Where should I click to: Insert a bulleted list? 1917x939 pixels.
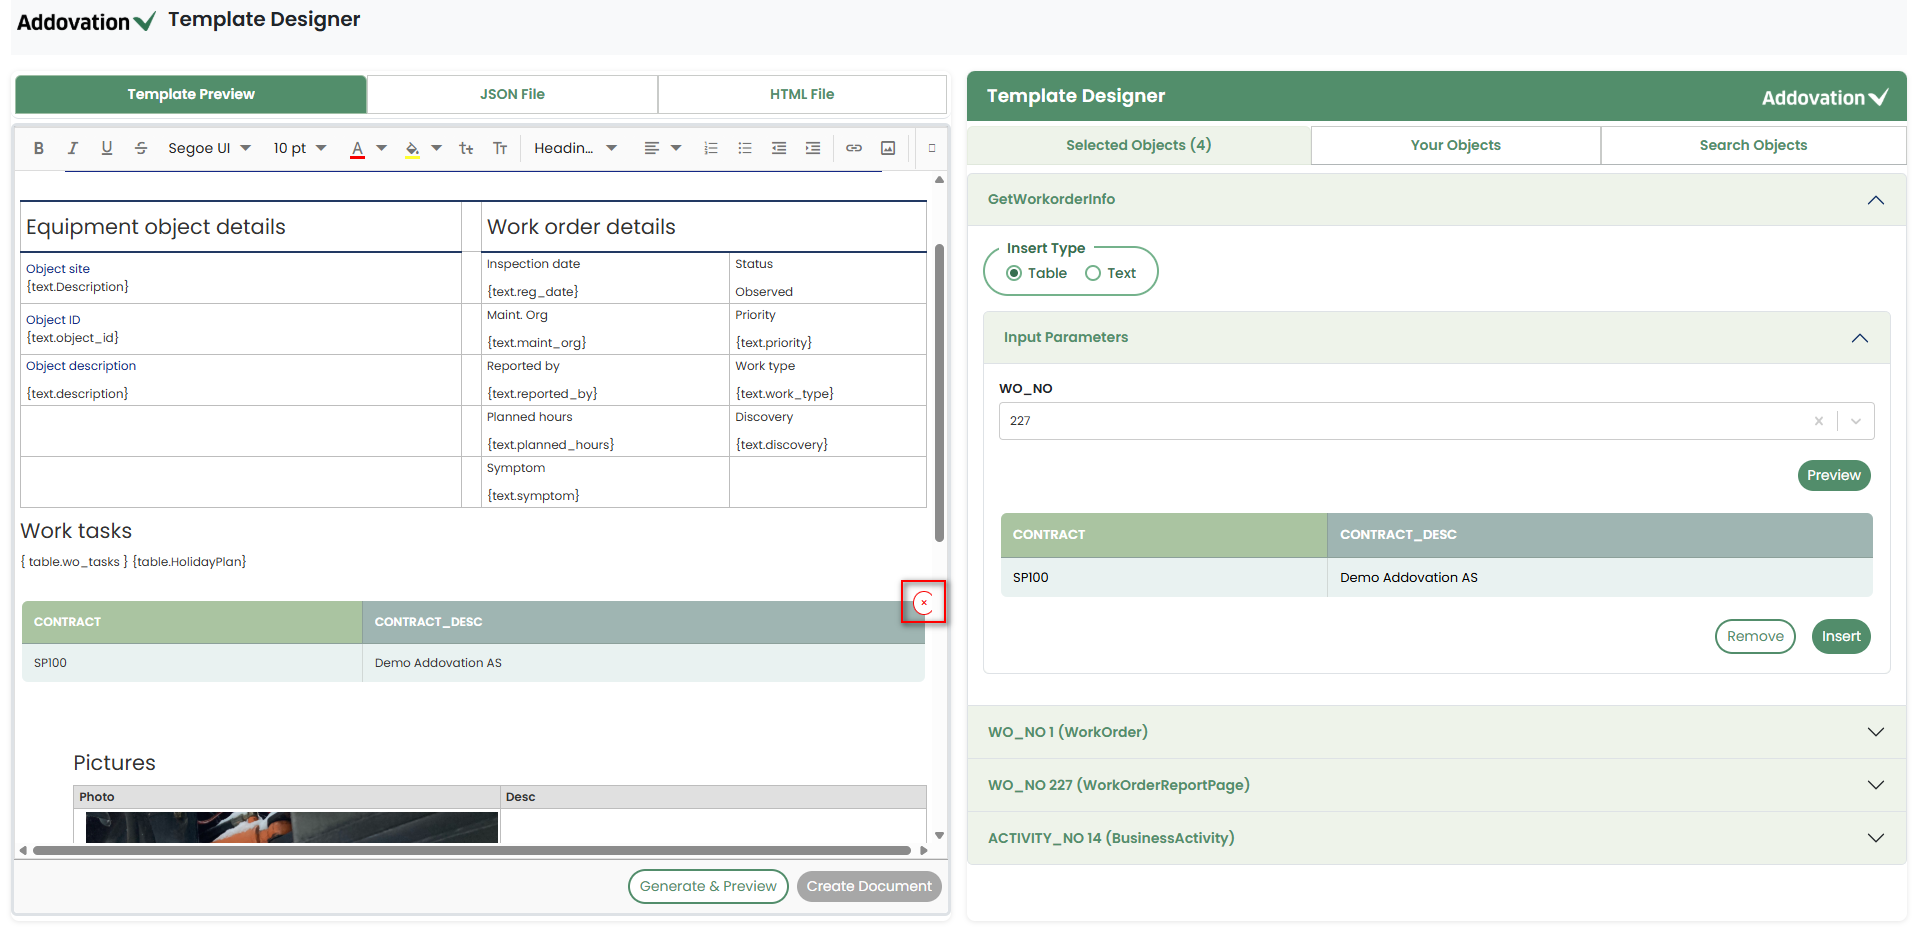745,148
